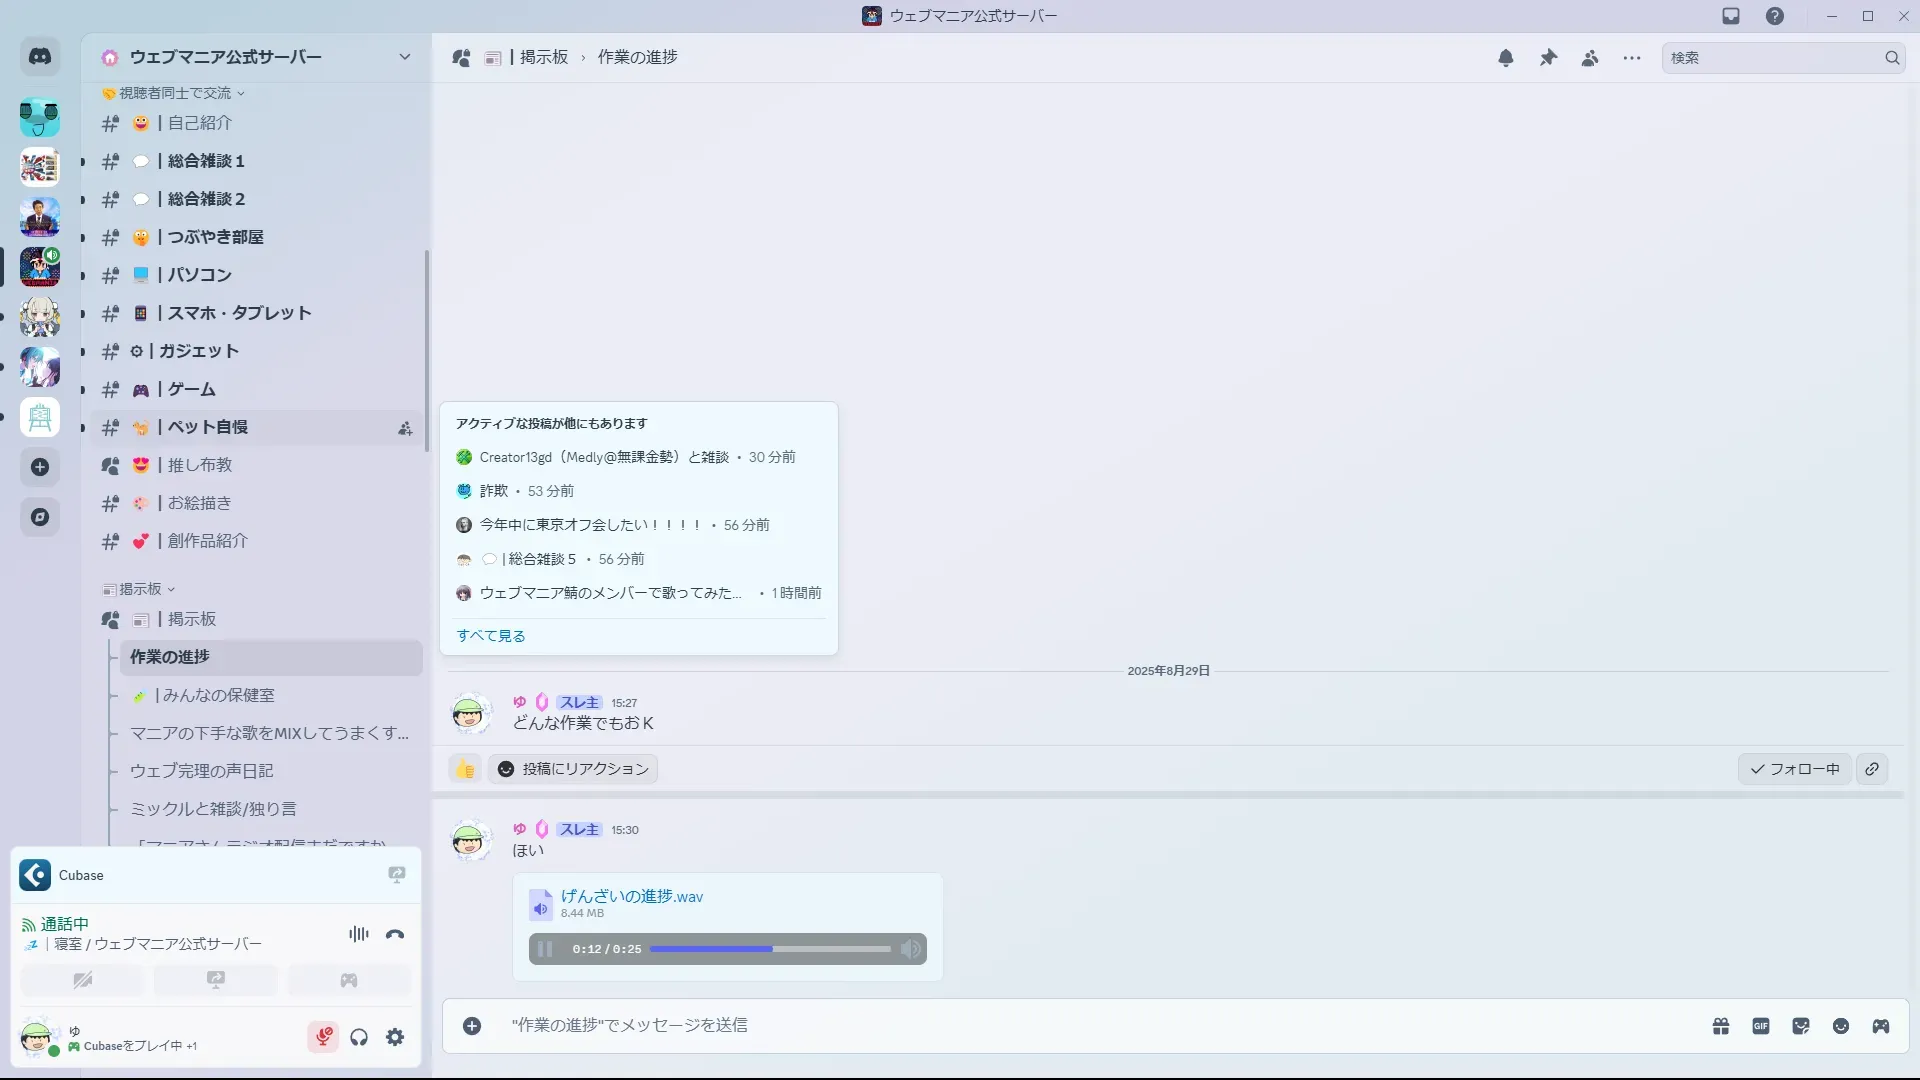Image resolution: width=1920 pixels, height=1080 pixels.
Task: Click the disconnect call icon
Action: click(x=395, y=934)
